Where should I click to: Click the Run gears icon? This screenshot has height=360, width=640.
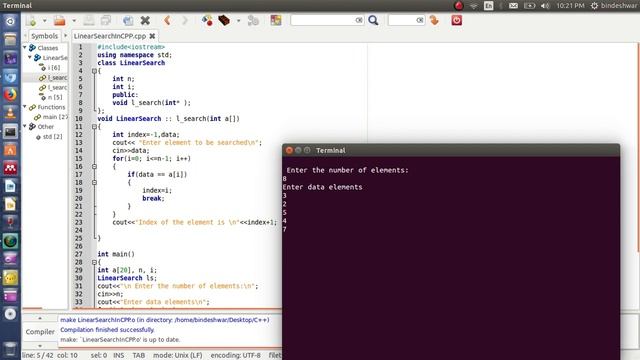pos(253,20)
